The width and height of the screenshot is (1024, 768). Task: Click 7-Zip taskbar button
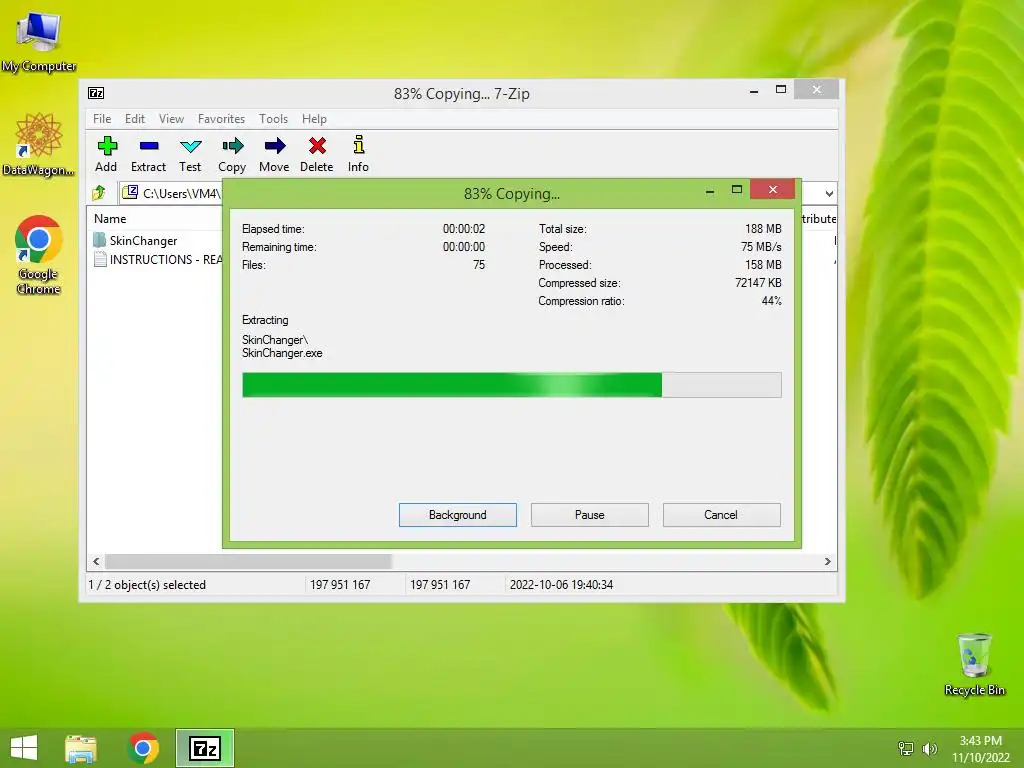point(205,748)
